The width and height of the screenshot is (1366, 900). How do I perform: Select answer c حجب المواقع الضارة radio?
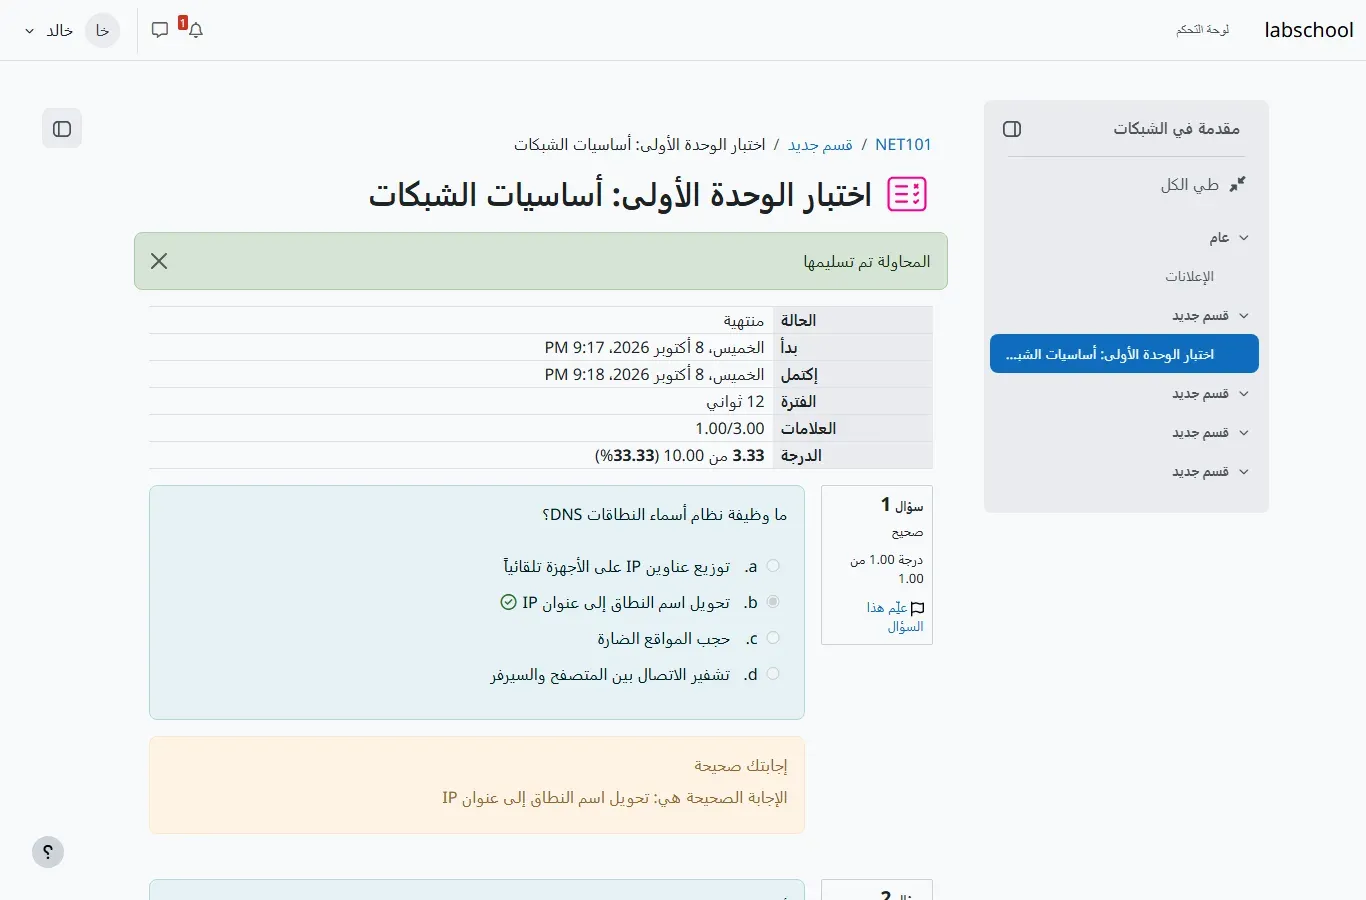(773, 638)
